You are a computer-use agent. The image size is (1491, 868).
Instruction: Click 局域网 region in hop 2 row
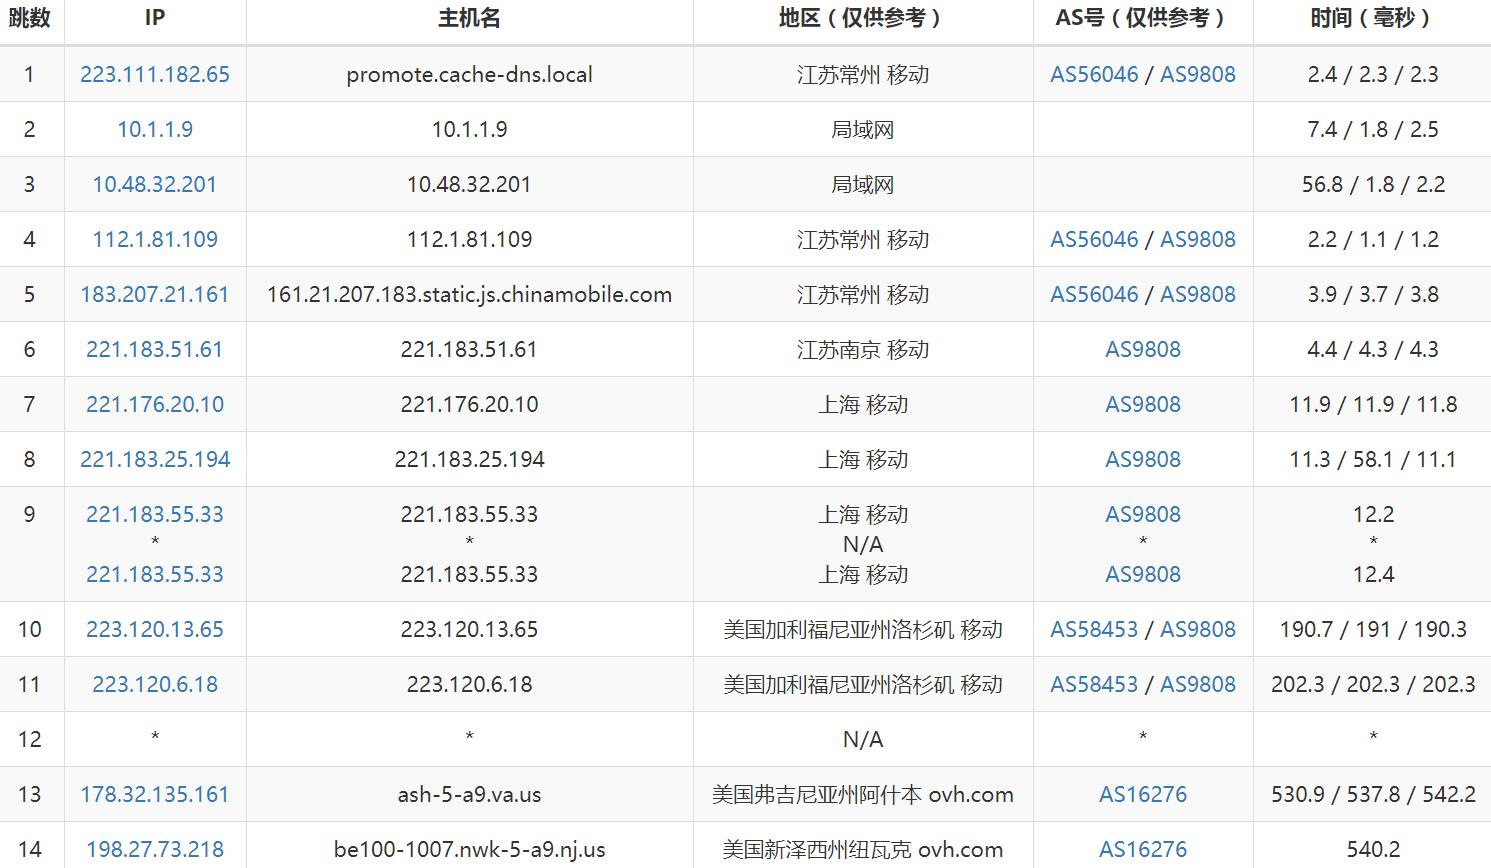[863, 129]
